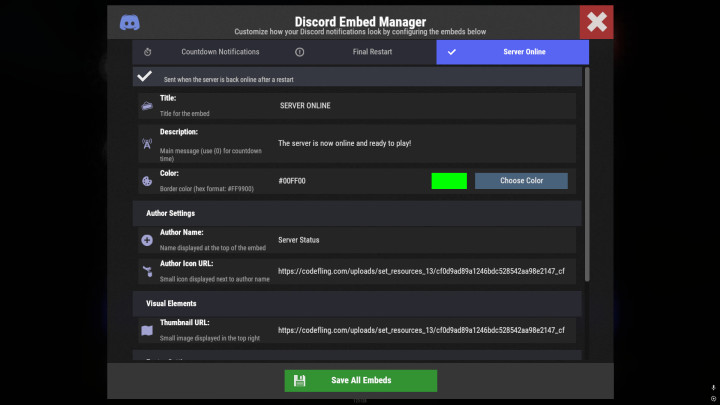Edit the Author Name field Server Status

pos(425,240)
